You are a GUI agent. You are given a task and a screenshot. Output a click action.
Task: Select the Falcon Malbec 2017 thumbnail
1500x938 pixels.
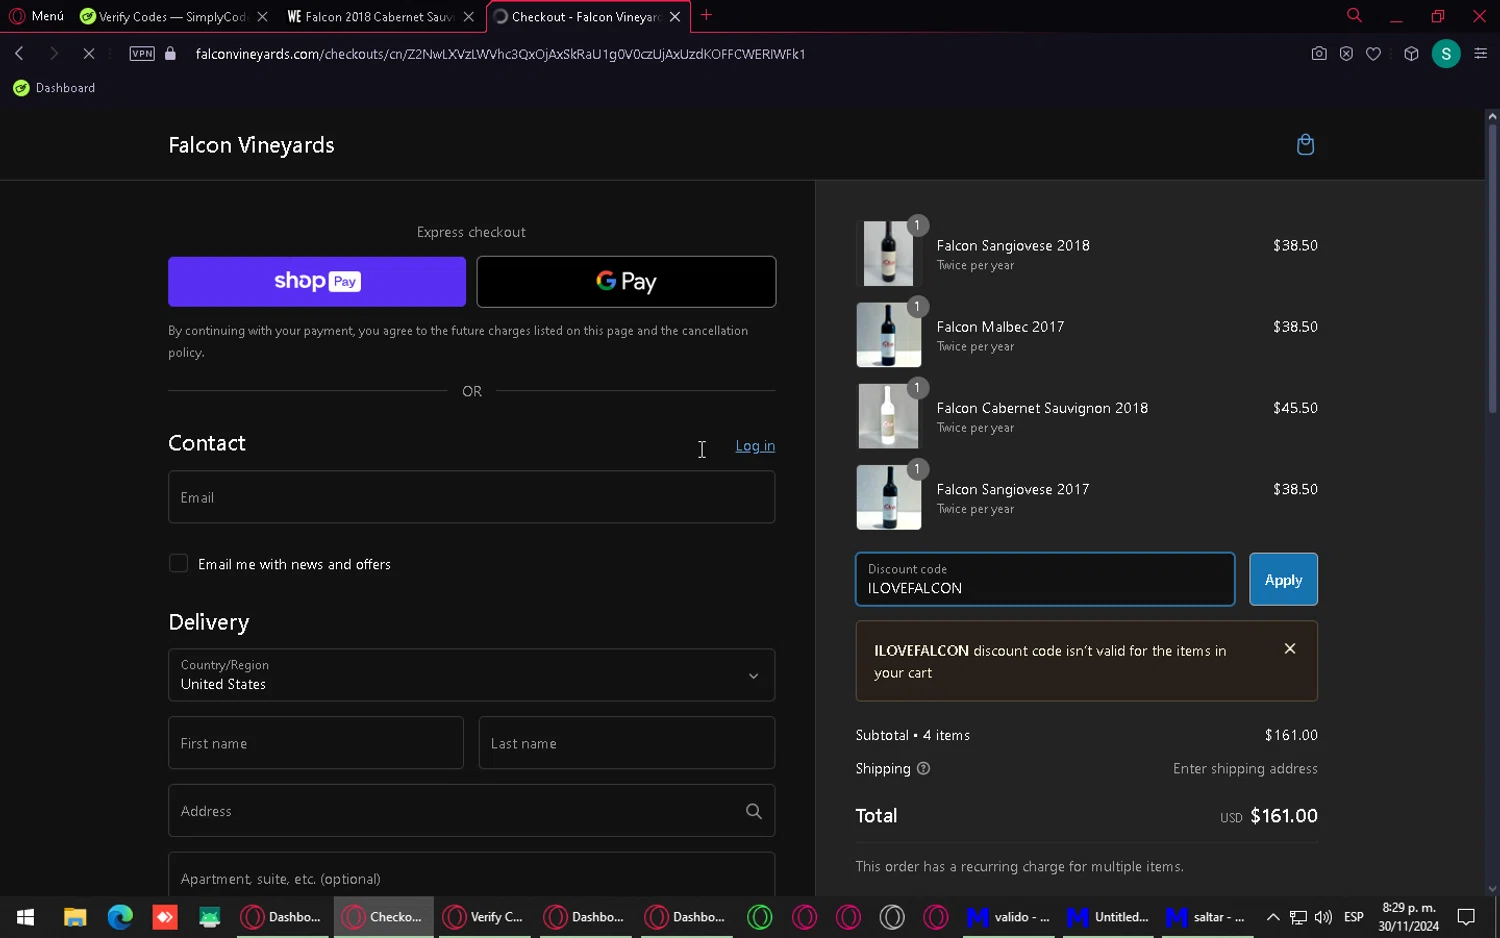[888, 335]
